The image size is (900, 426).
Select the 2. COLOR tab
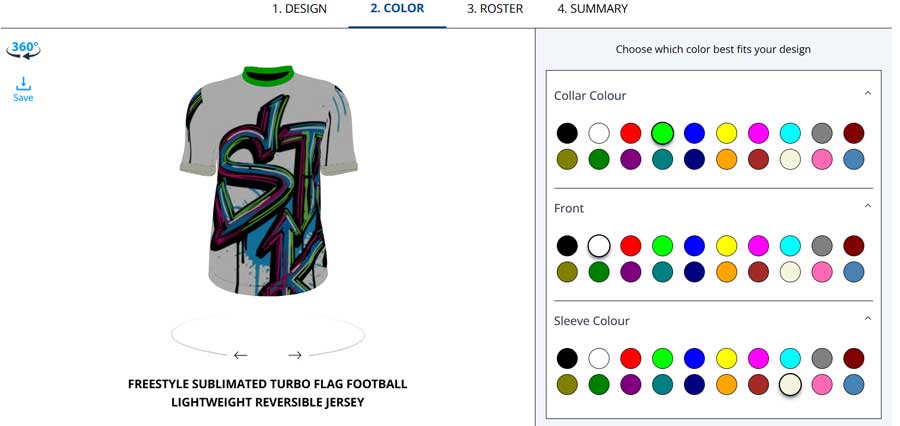pyautogui.click(x=397, y=9)
